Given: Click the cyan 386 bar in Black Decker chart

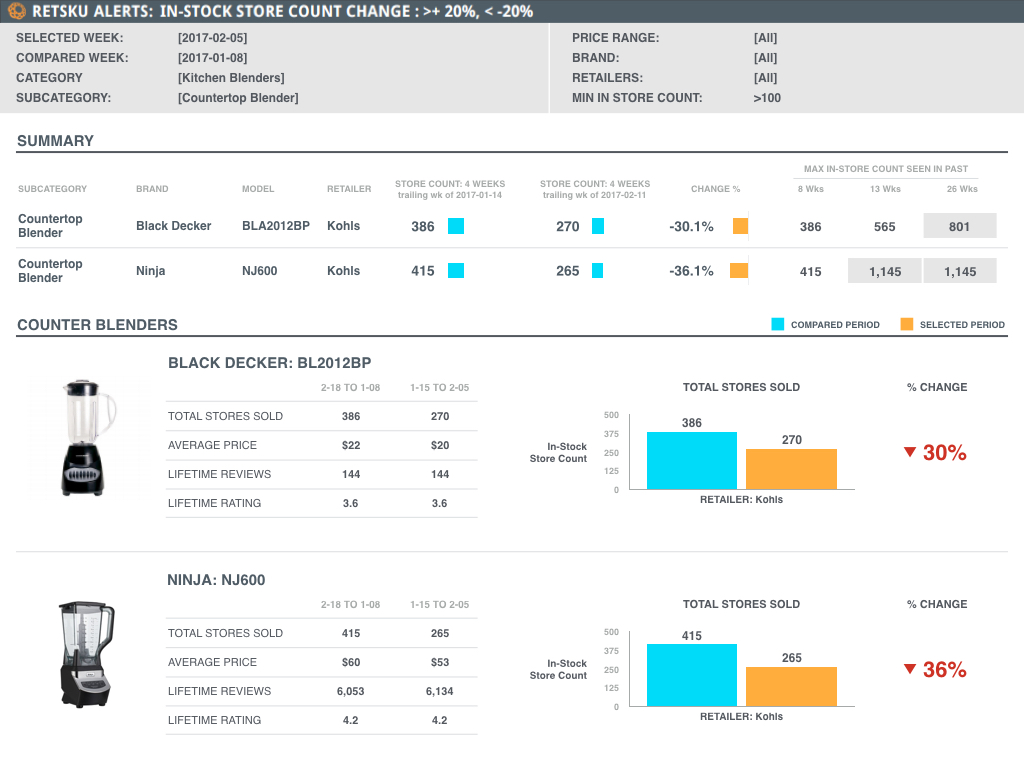Looking at the screenshot, I should point(692,460).
